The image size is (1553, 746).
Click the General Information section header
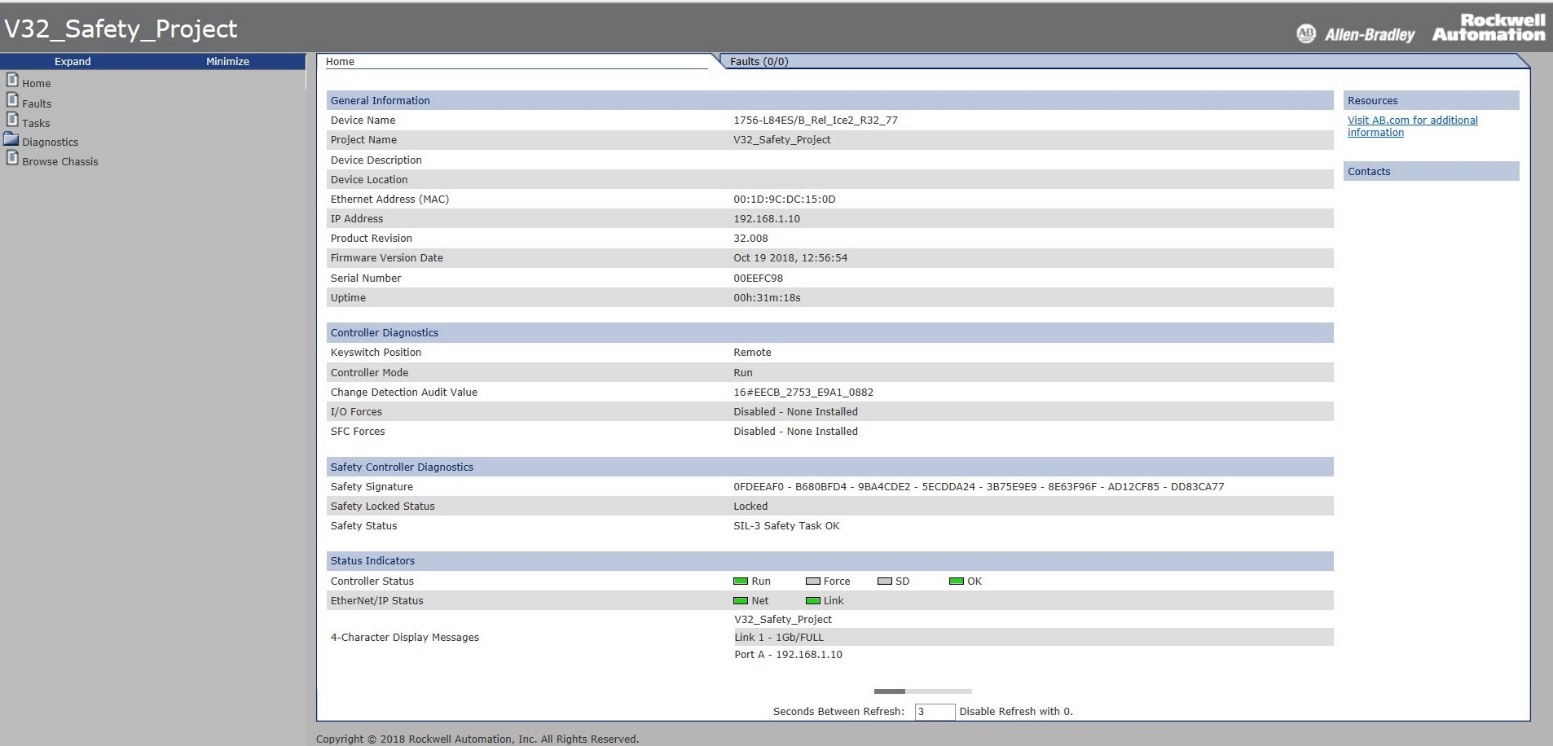[830, 100]
